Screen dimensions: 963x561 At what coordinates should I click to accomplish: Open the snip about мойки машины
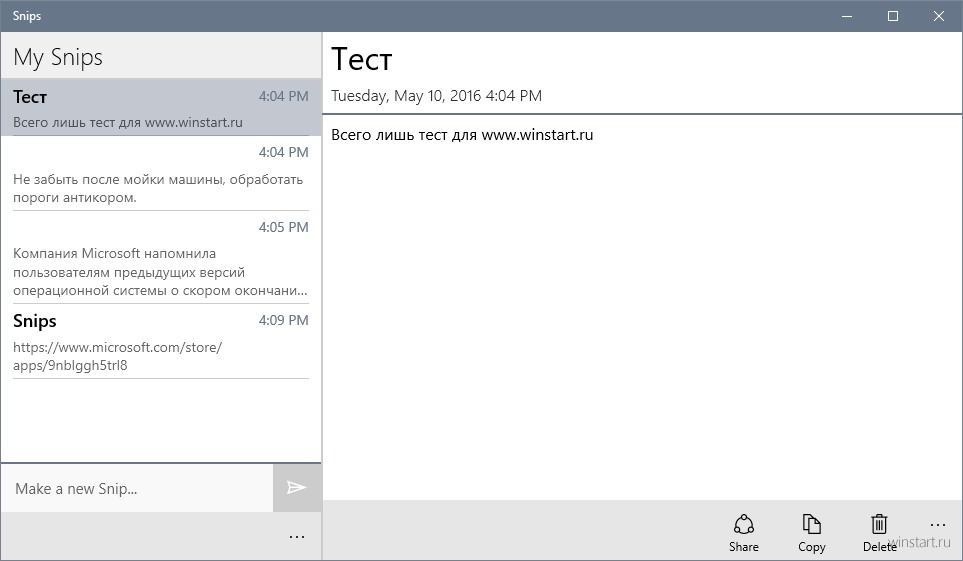(x=161, y=173)
